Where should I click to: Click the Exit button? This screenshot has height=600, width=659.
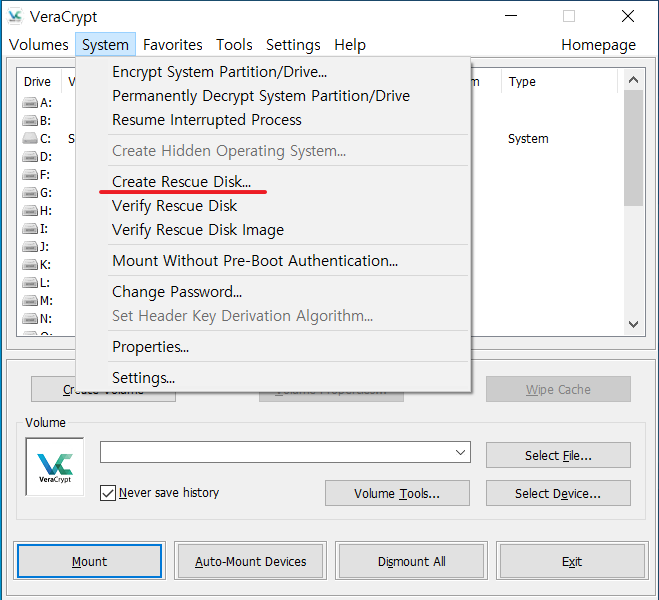pyautogui.click(x=572, y=561)
